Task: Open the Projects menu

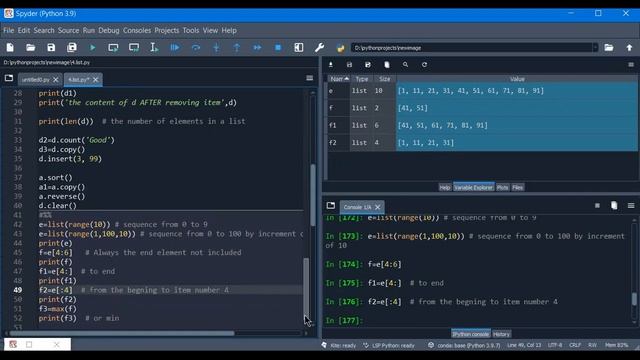Action: [x=167, y=30]
